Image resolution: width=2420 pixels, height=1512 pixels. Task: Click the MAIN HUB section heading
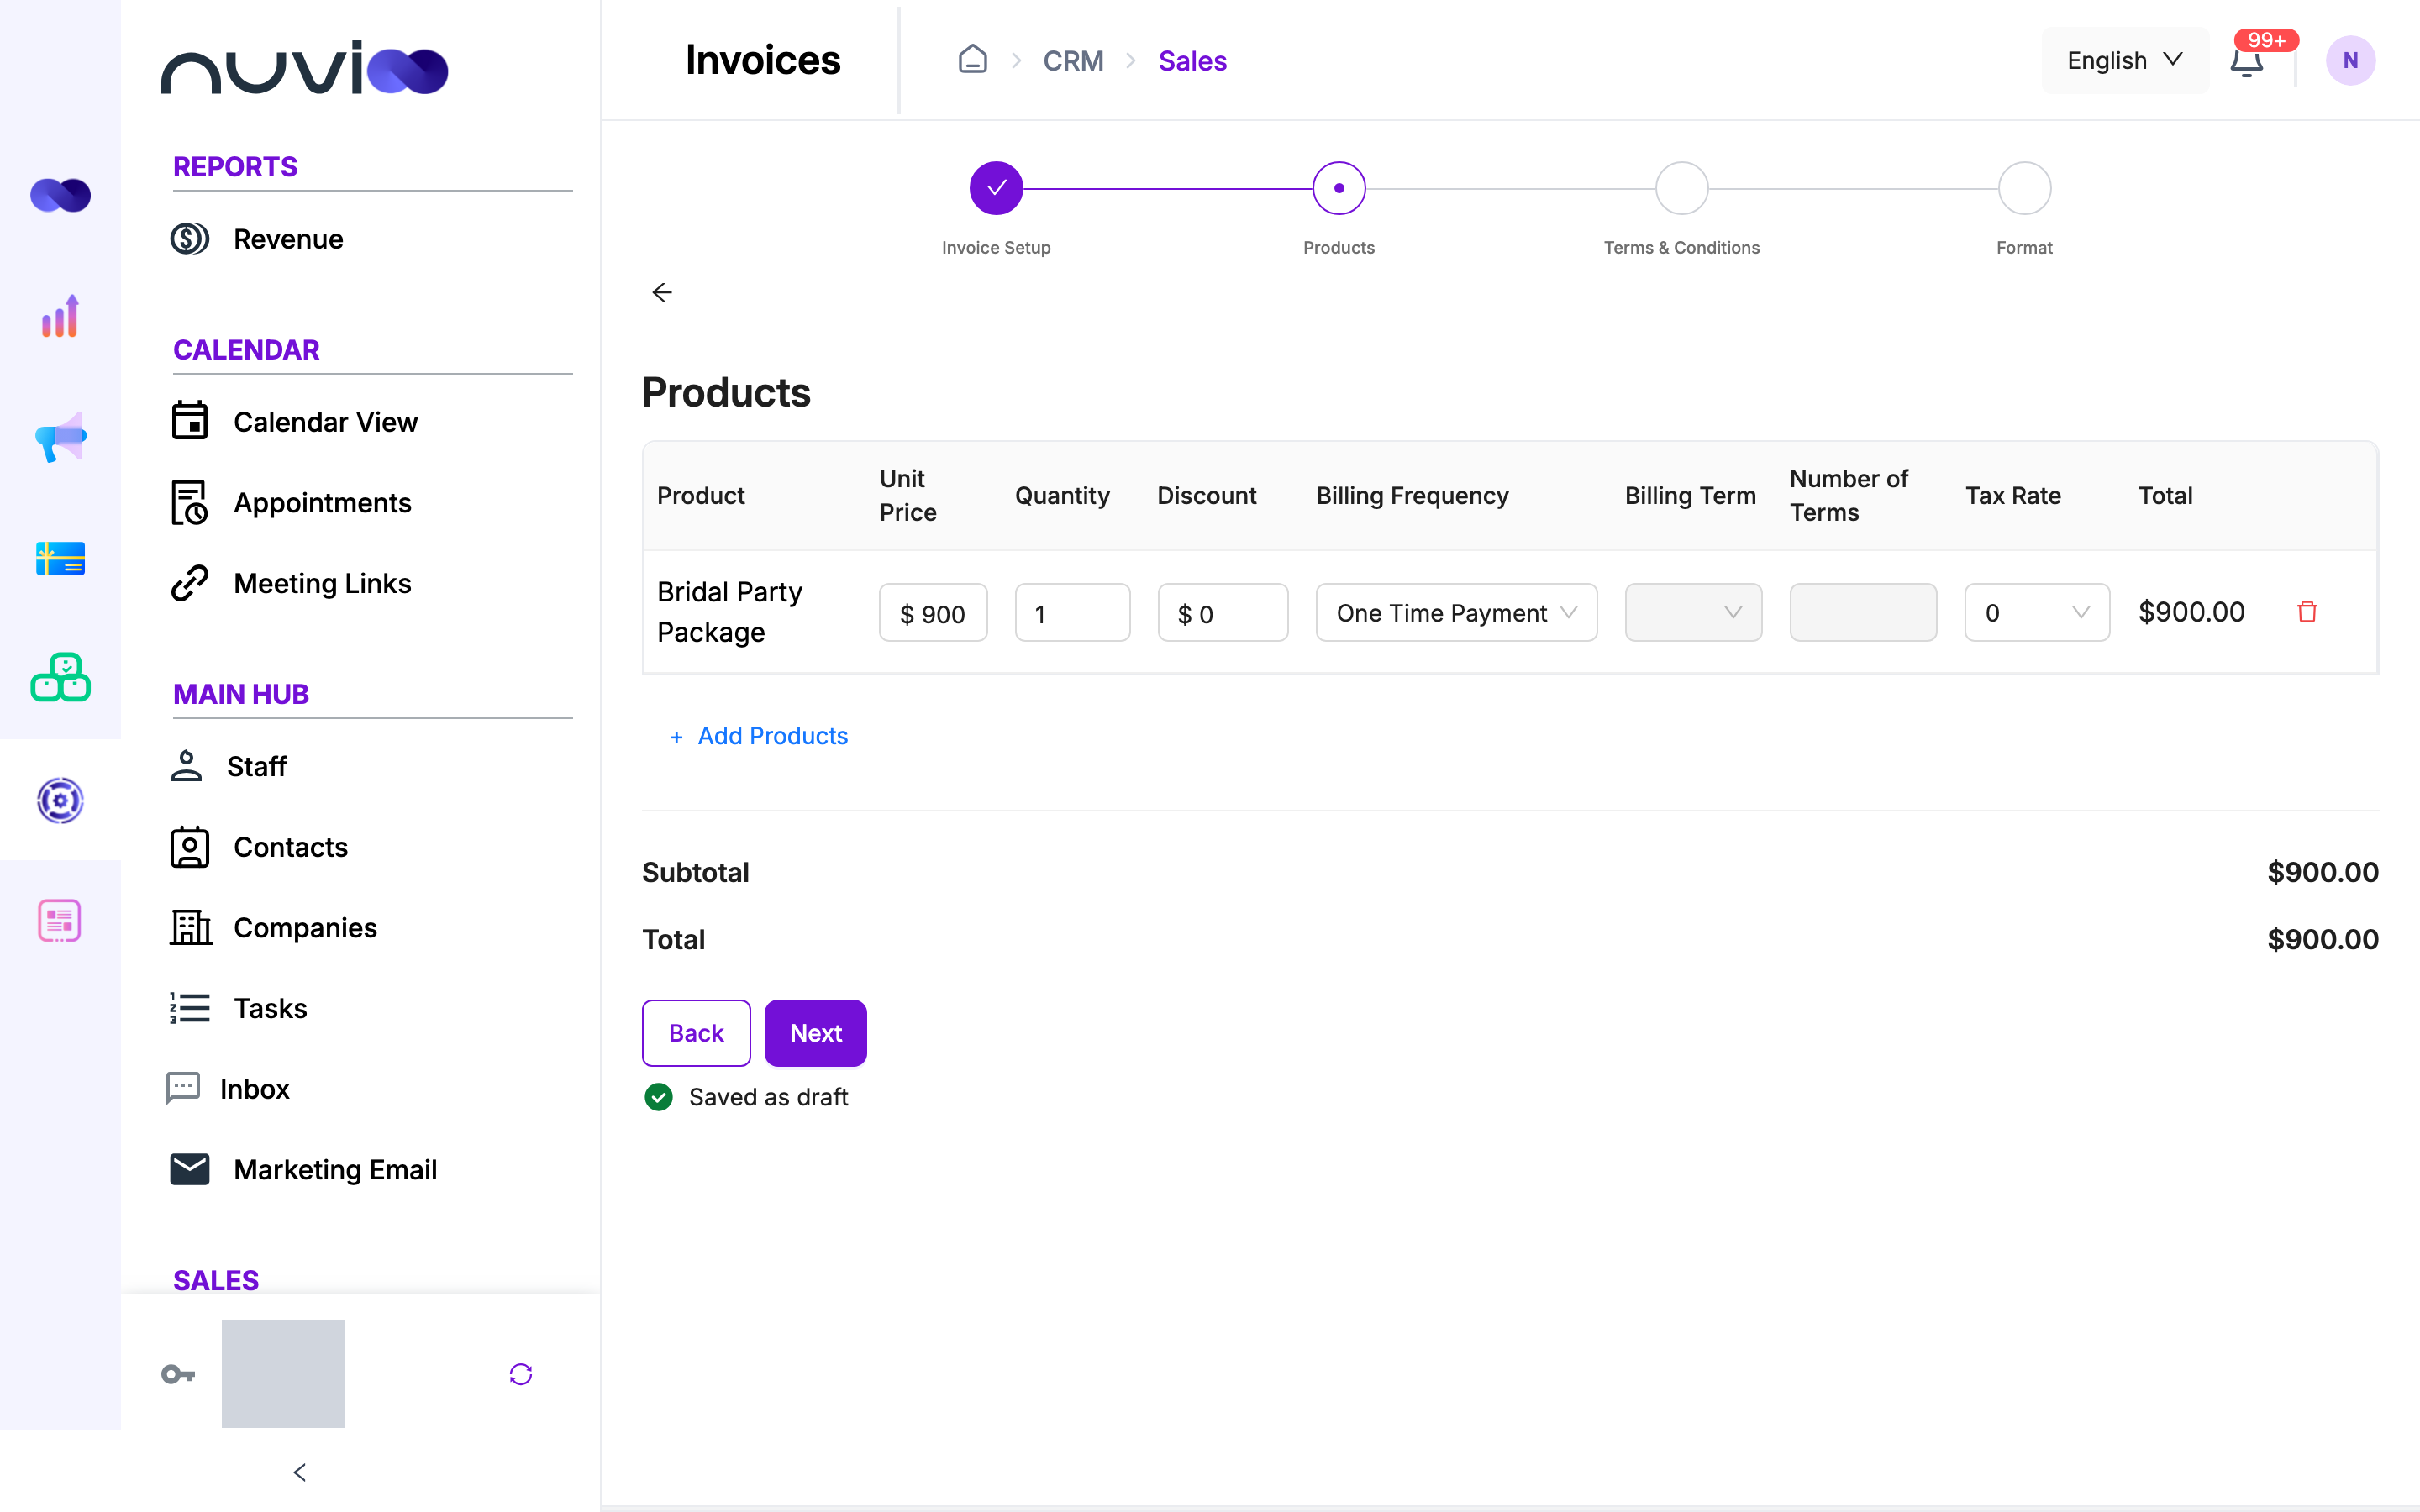coord(241,693)
